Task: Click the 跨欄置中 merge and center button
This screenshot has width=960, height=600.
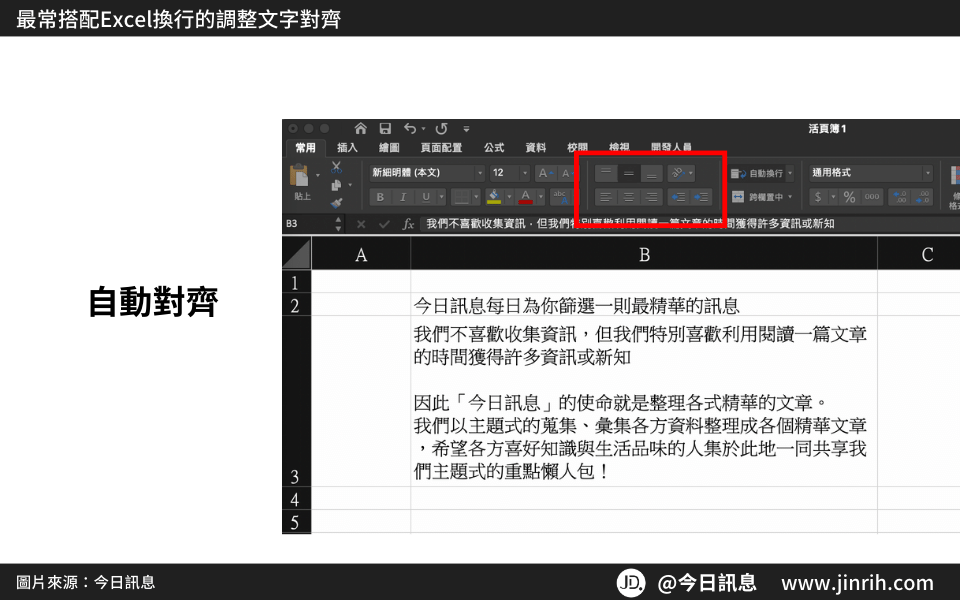Action: click(x=757, y=197)
